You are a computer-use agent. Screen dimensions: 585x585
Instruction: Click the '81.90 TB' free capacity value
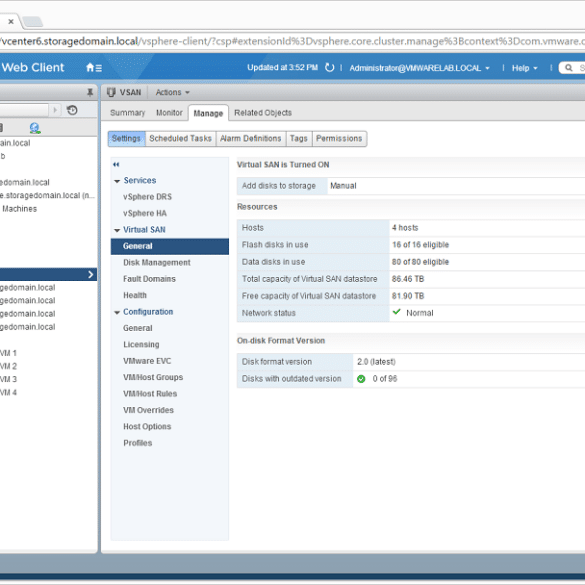tap(408, 296)
